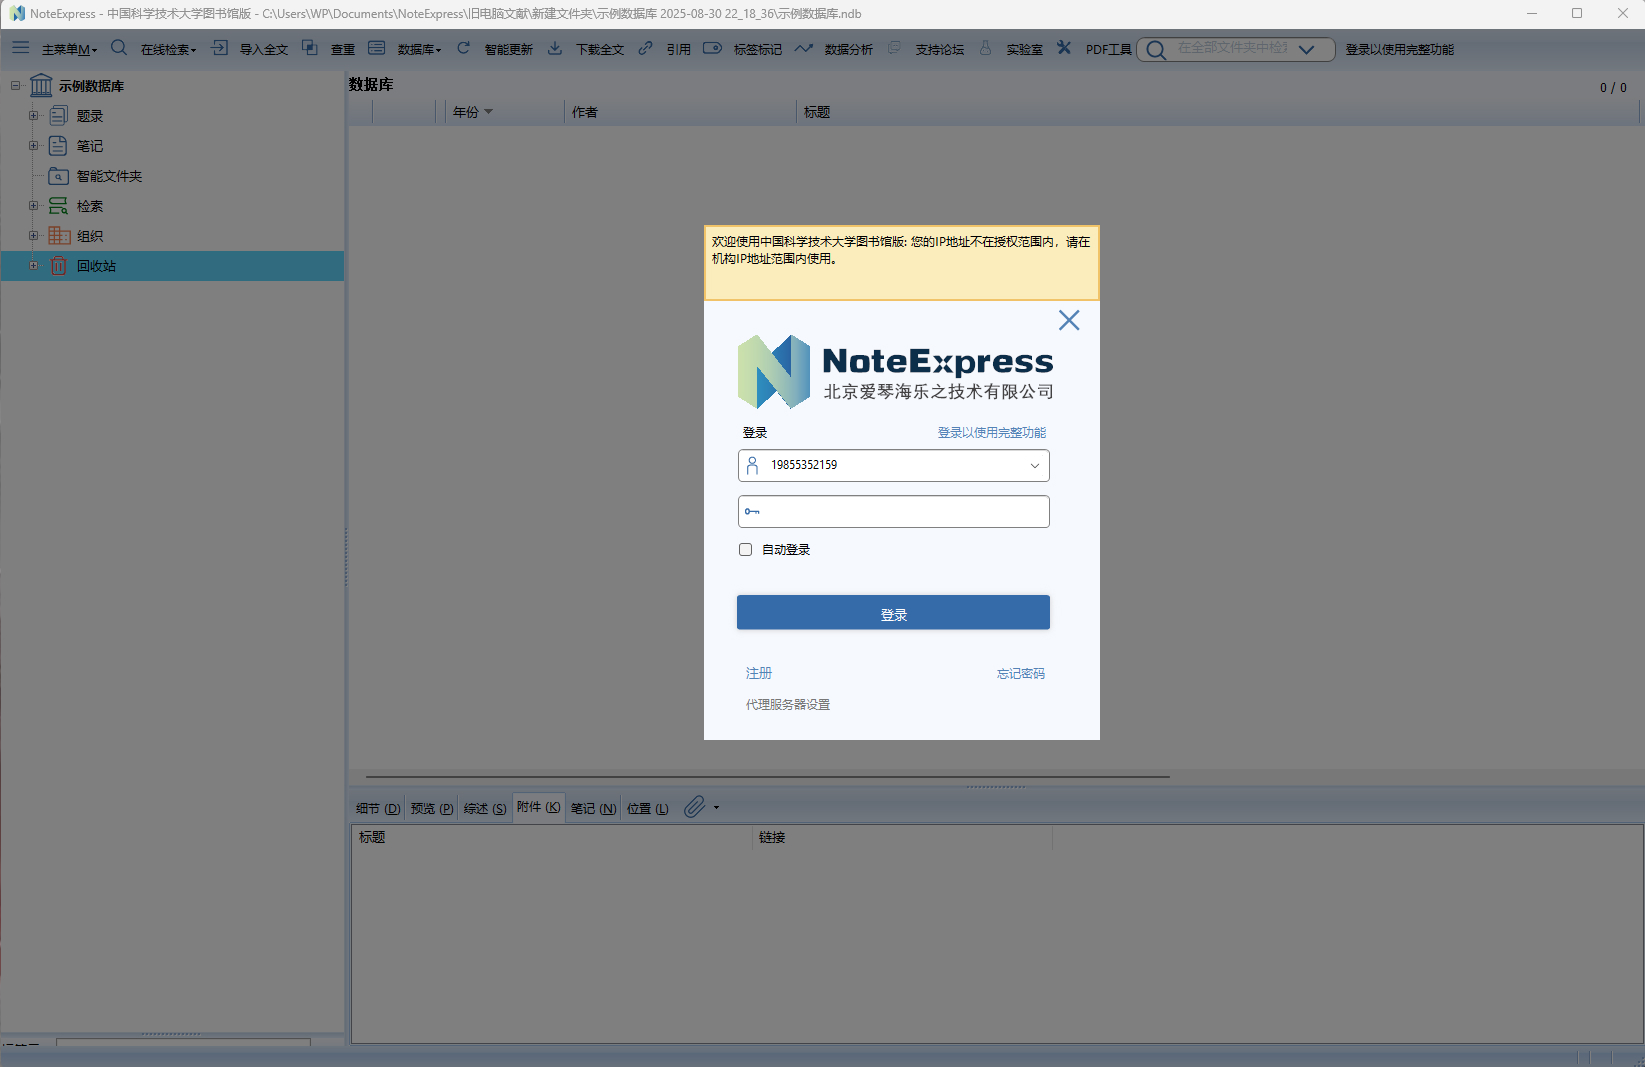The width and height of the screenshot is (1645, 1067).
Task: Click the blue 登录 button
Action: pyautogui.click(x=893, y=613)
